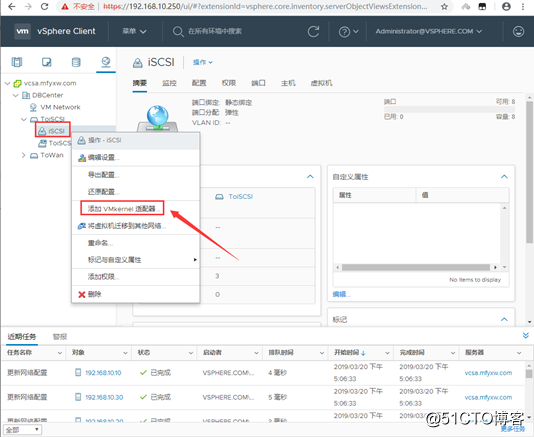Go back in the browser

click(12, 6)
